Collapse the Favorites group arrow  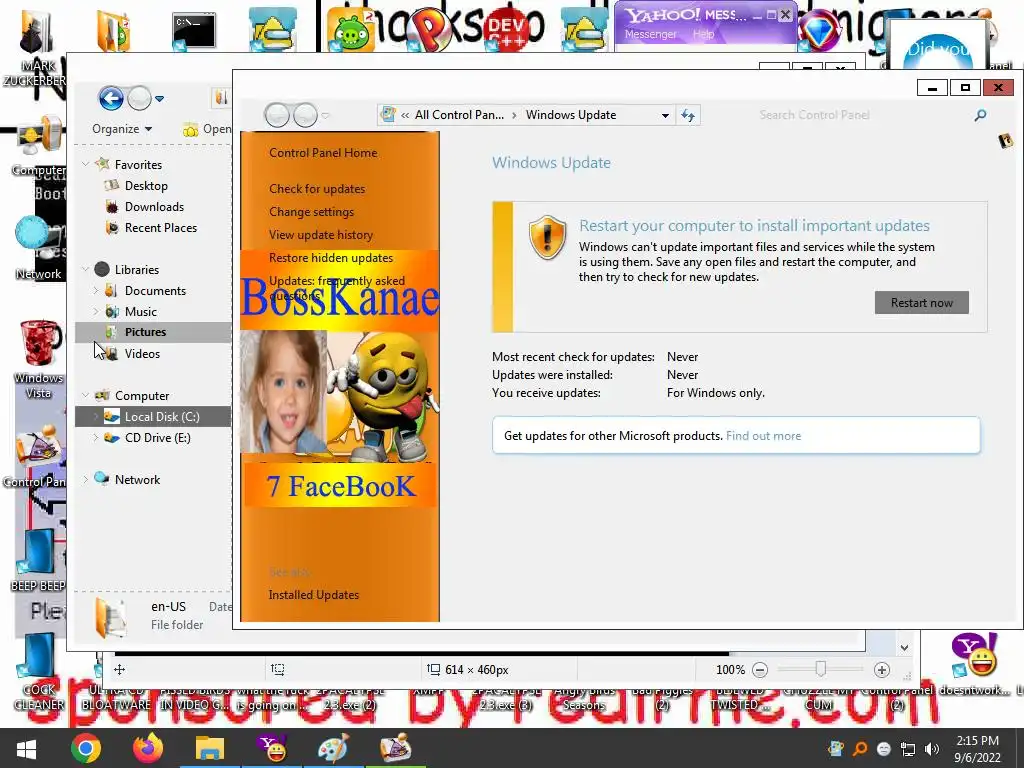click(86, 165)
